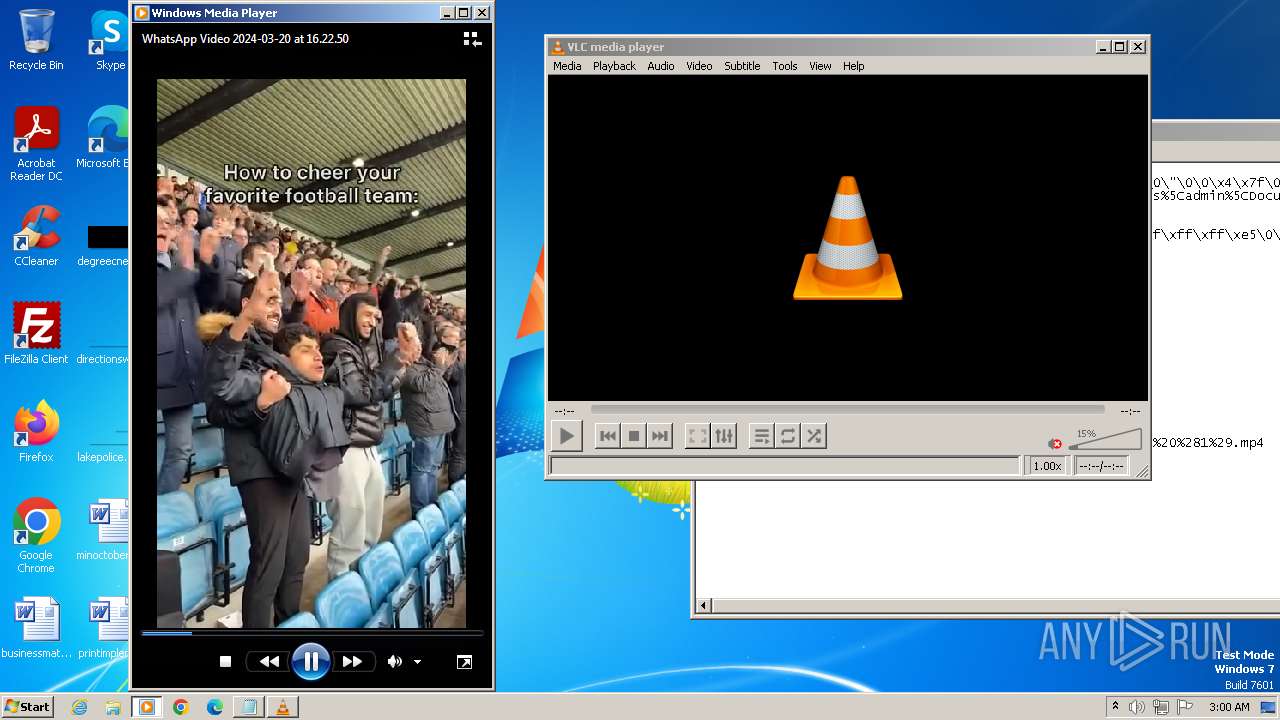View Windows Media Player in full screen

pos(464,662)
